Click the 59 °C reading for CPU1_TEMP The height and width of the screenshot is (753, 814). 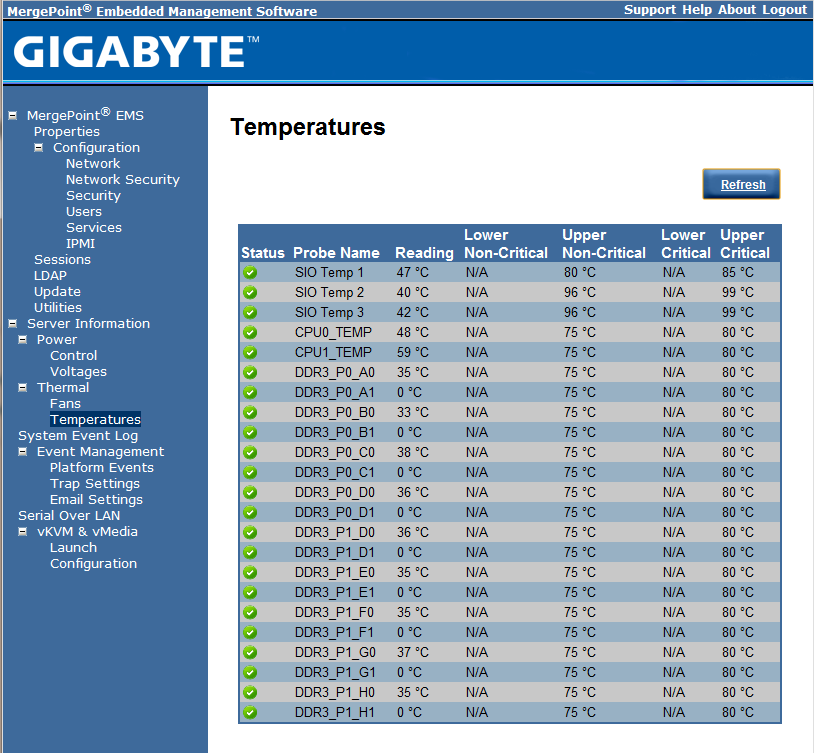point(413,353)
